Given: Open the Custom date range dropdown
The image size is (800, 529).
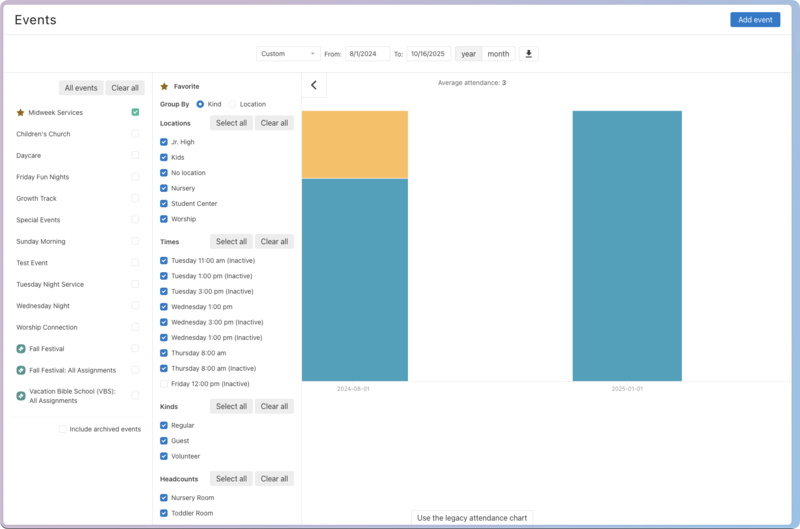Looking at the screenshot, I should click(x=288, y=54).
